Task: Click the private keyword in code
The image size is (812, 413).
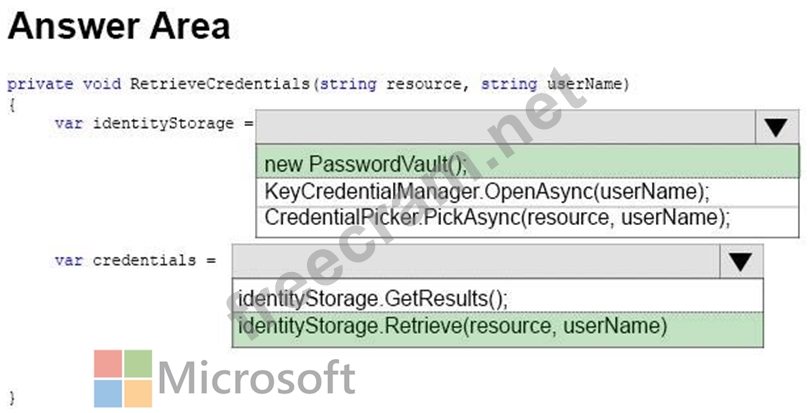Action: (x=40, y=84)
